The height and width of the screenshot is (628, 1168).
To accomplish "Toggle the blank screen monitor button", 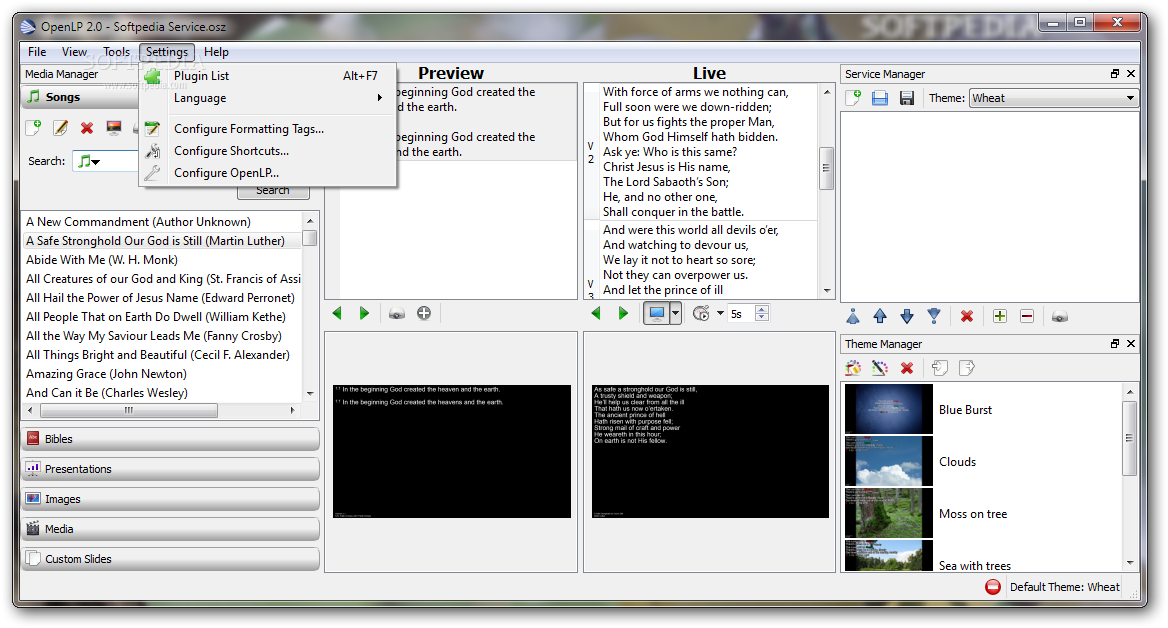I will point(657,314).
